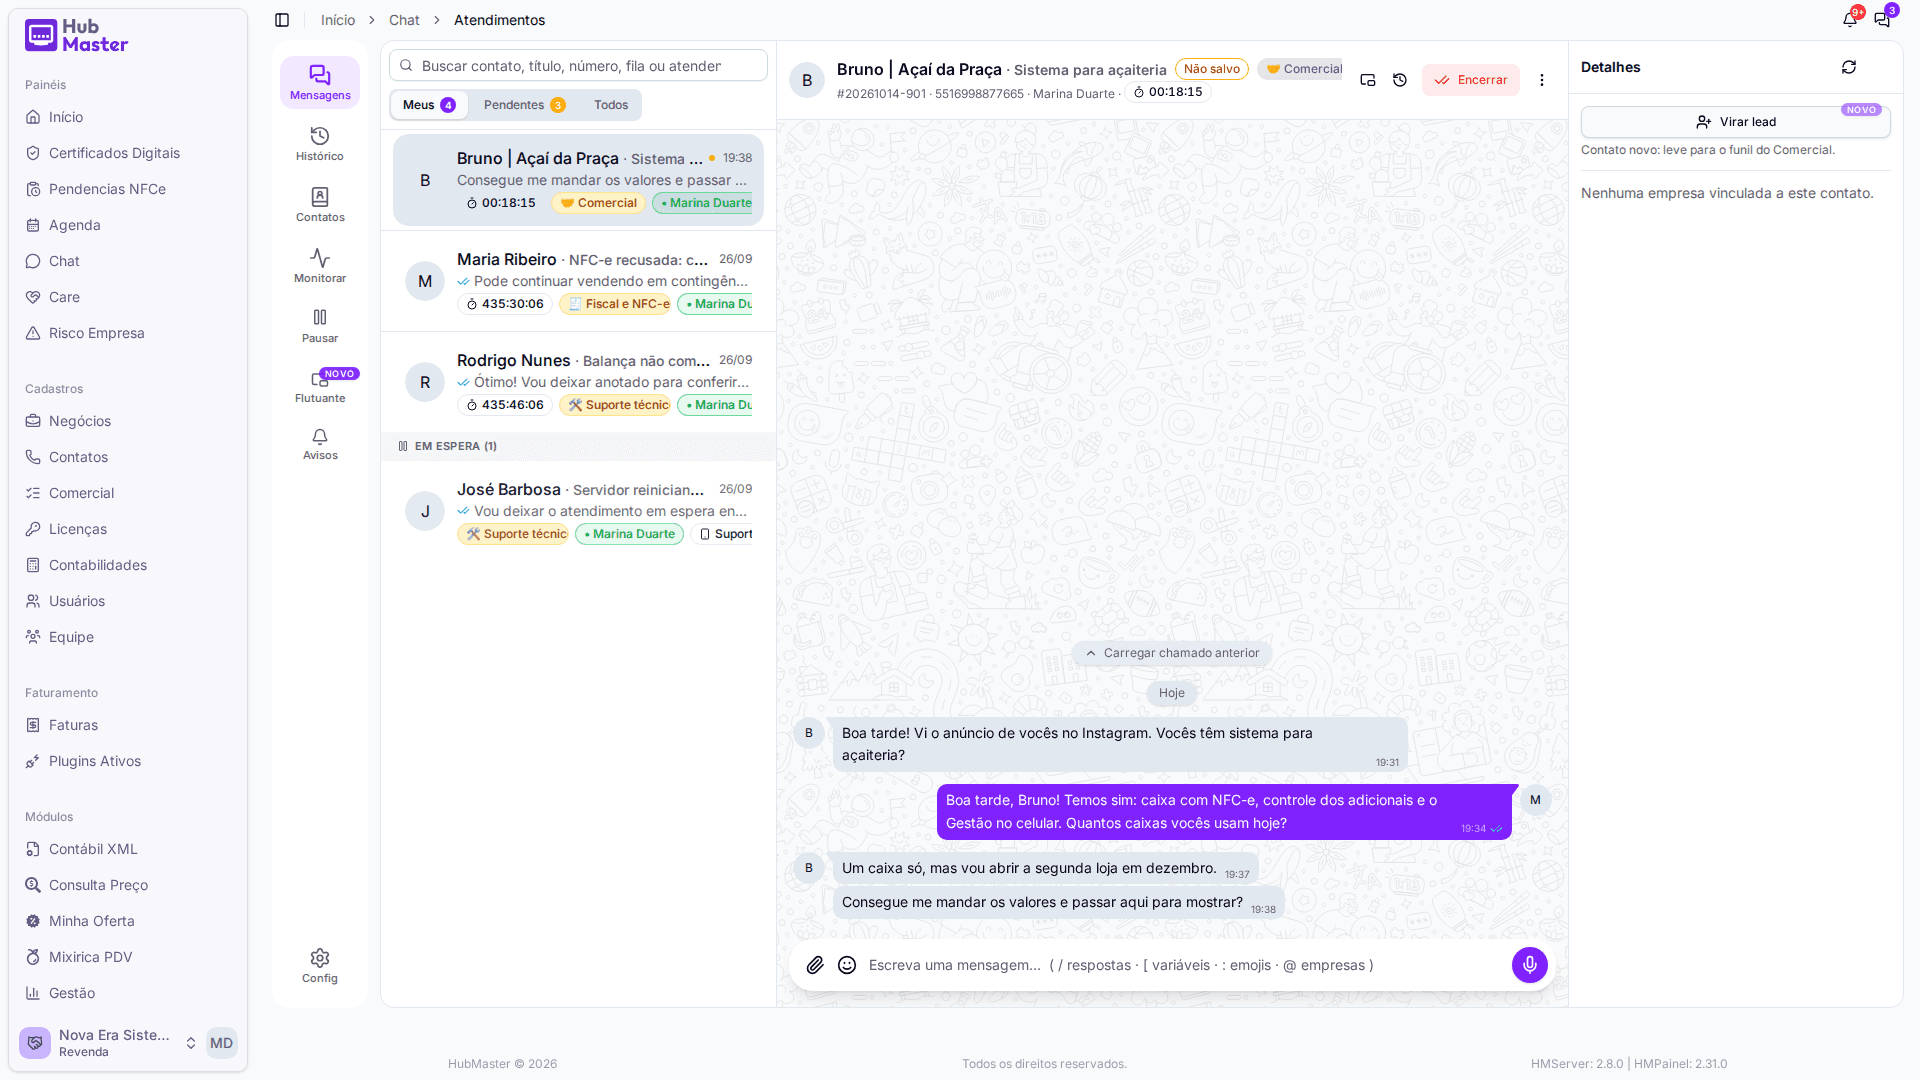Switch to the Pendentes tab

(525, 105)
